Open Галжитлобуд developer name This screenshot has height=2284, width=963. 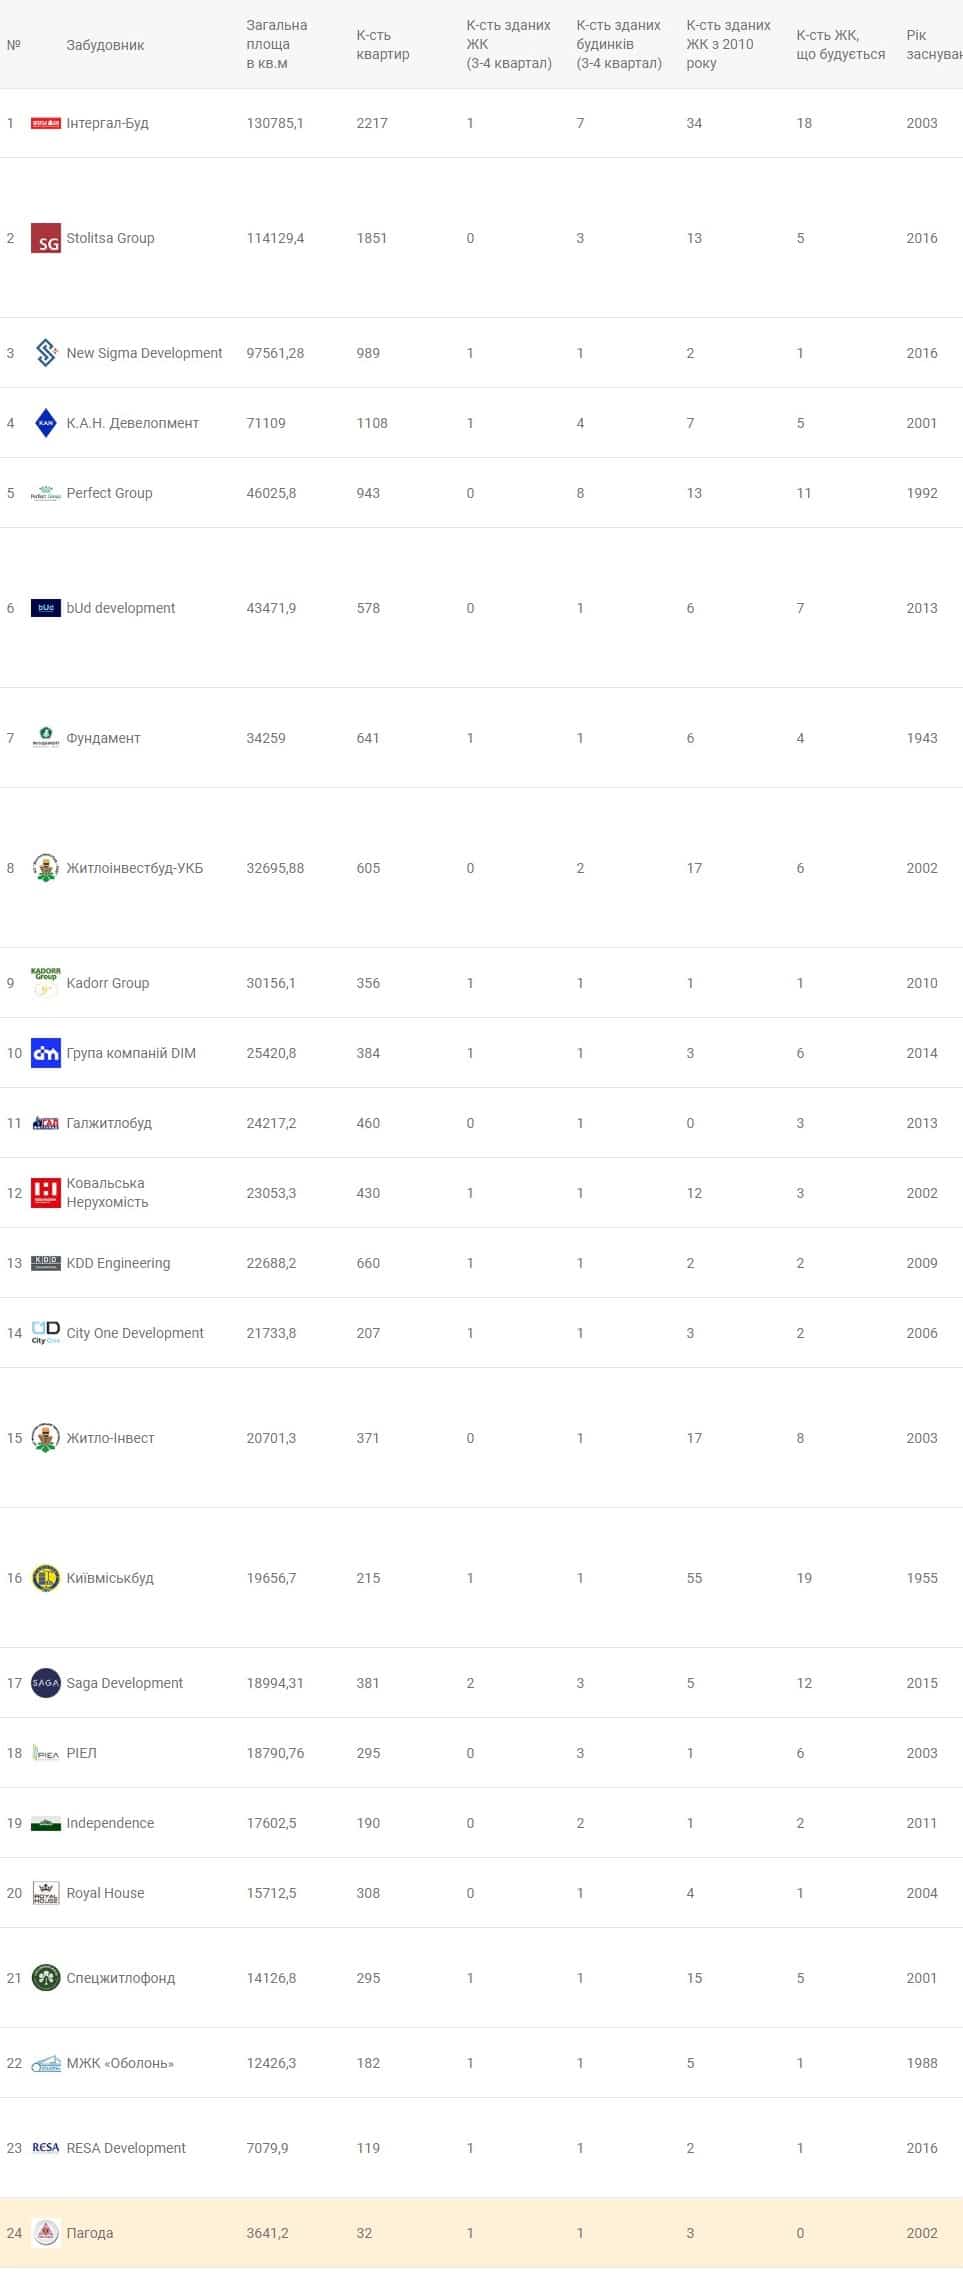pyautogui.click(x=109, y=1123)
